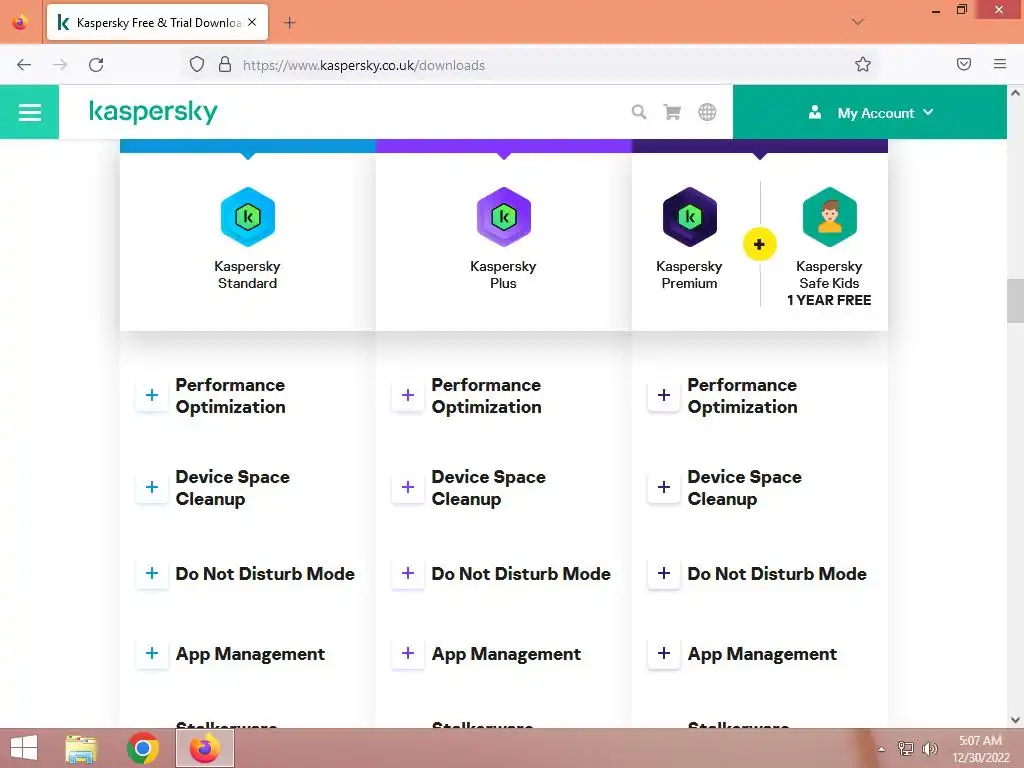The image size is (1024, 768).
Task: Bookmark the page with the star icon
Action: [x=863, y=64]
